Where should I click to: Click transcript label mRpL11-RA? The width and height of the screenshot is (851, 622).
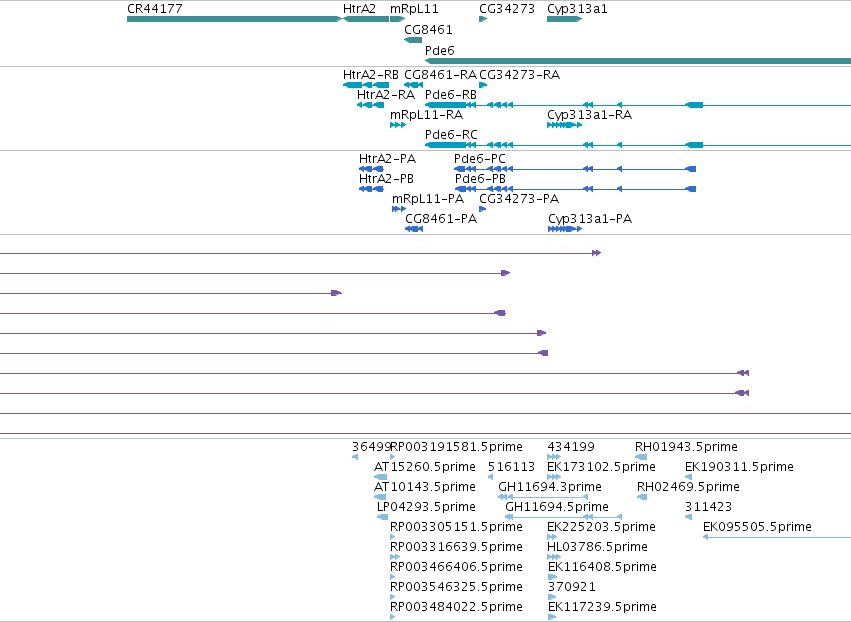(427, 115)
